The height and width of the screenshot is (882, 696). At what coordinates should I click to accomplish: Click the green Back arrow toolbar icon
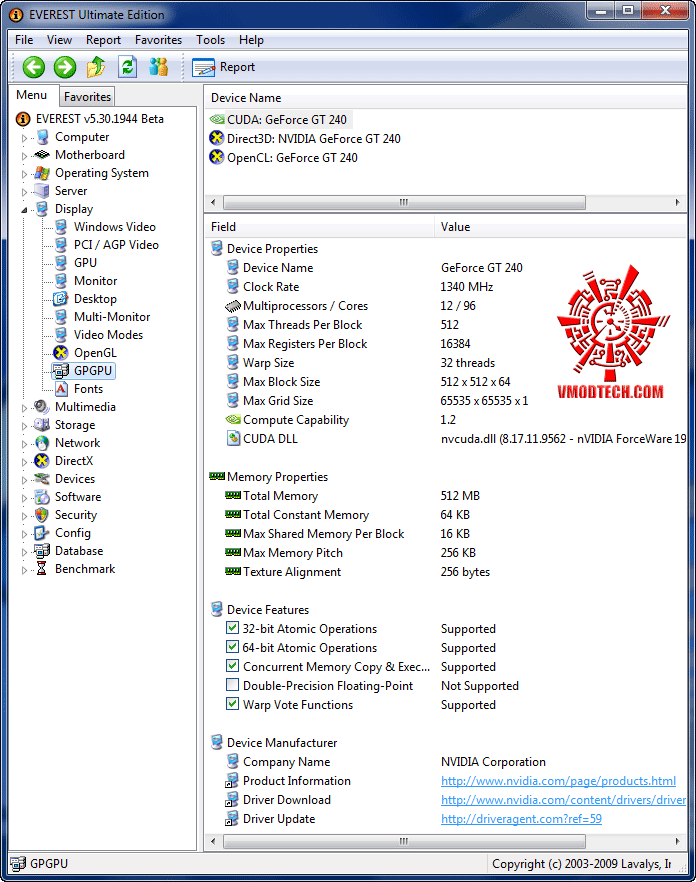tap(33, 67)
